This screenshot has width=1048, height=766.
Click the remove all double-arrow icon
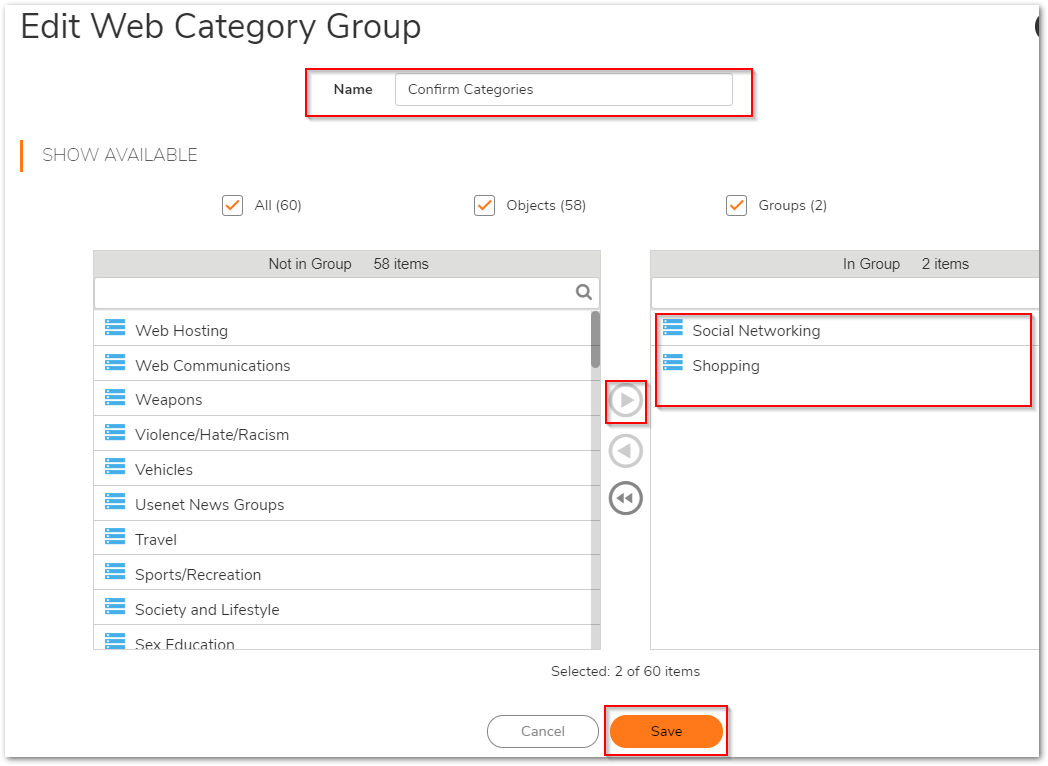click(626, 498)
